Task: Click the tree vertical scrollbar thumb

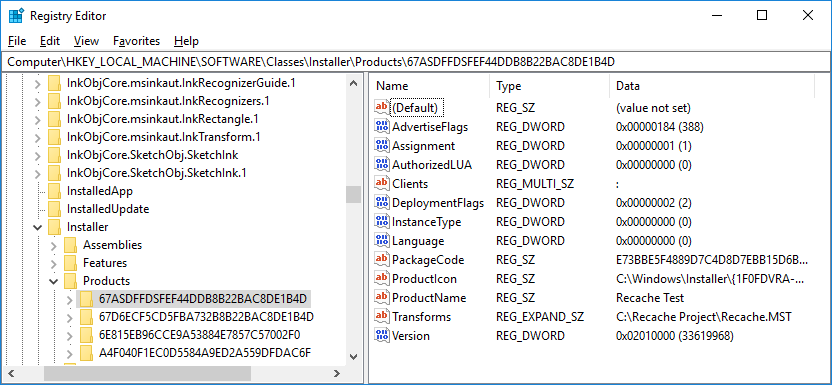Action: pos(353,195)
